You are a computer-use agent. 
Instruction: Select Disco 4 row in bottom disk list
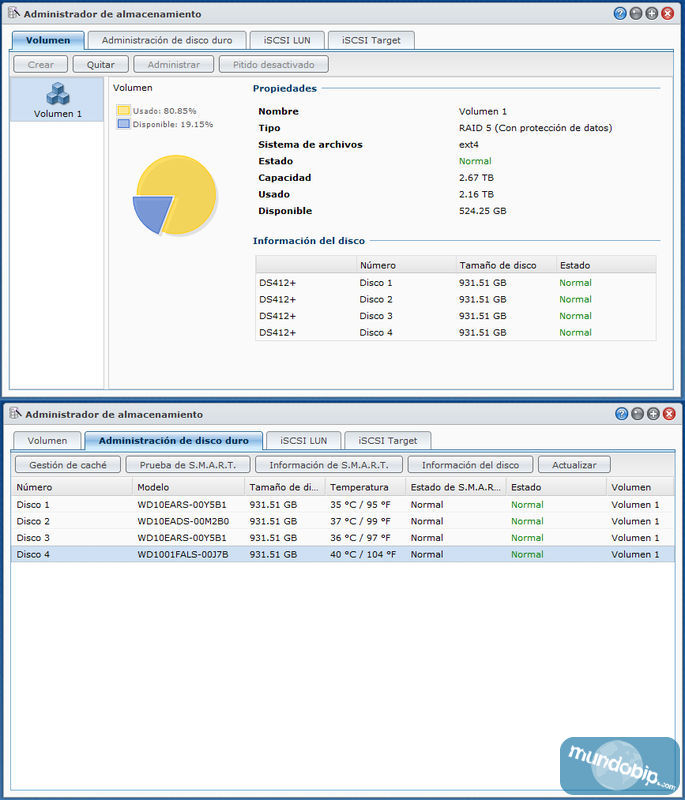(343, 555)
